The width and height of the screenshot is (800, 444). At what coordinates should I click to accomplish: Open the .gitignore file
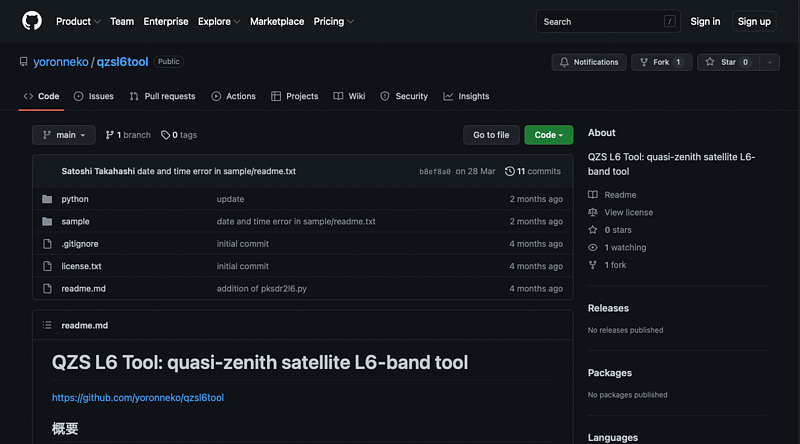click(80, 244)
